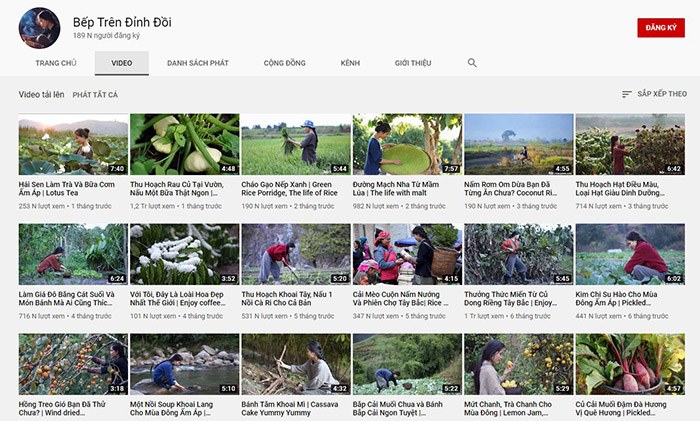Open the DANH SÁCH PHÁT tab
The image size is (700, 421).
198,63
